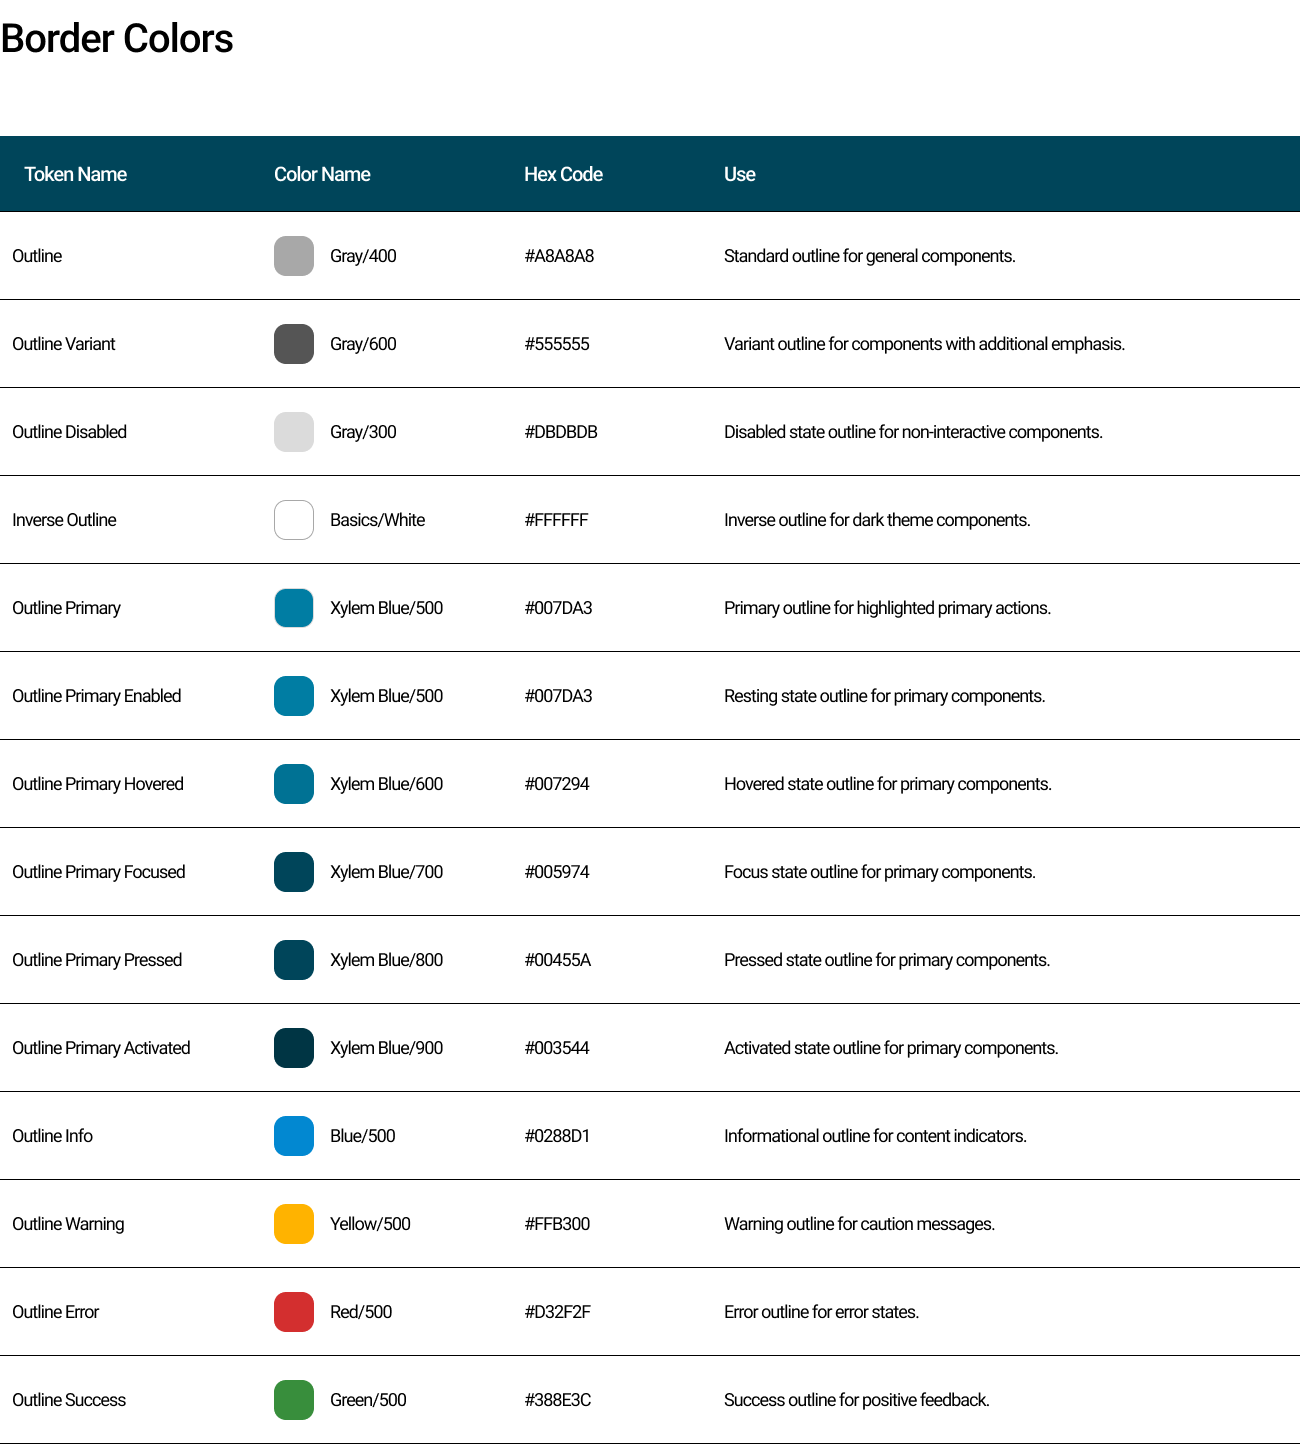
Task: Click the Blue/500 info color swatch
Action: click(x=293, y=1136)
